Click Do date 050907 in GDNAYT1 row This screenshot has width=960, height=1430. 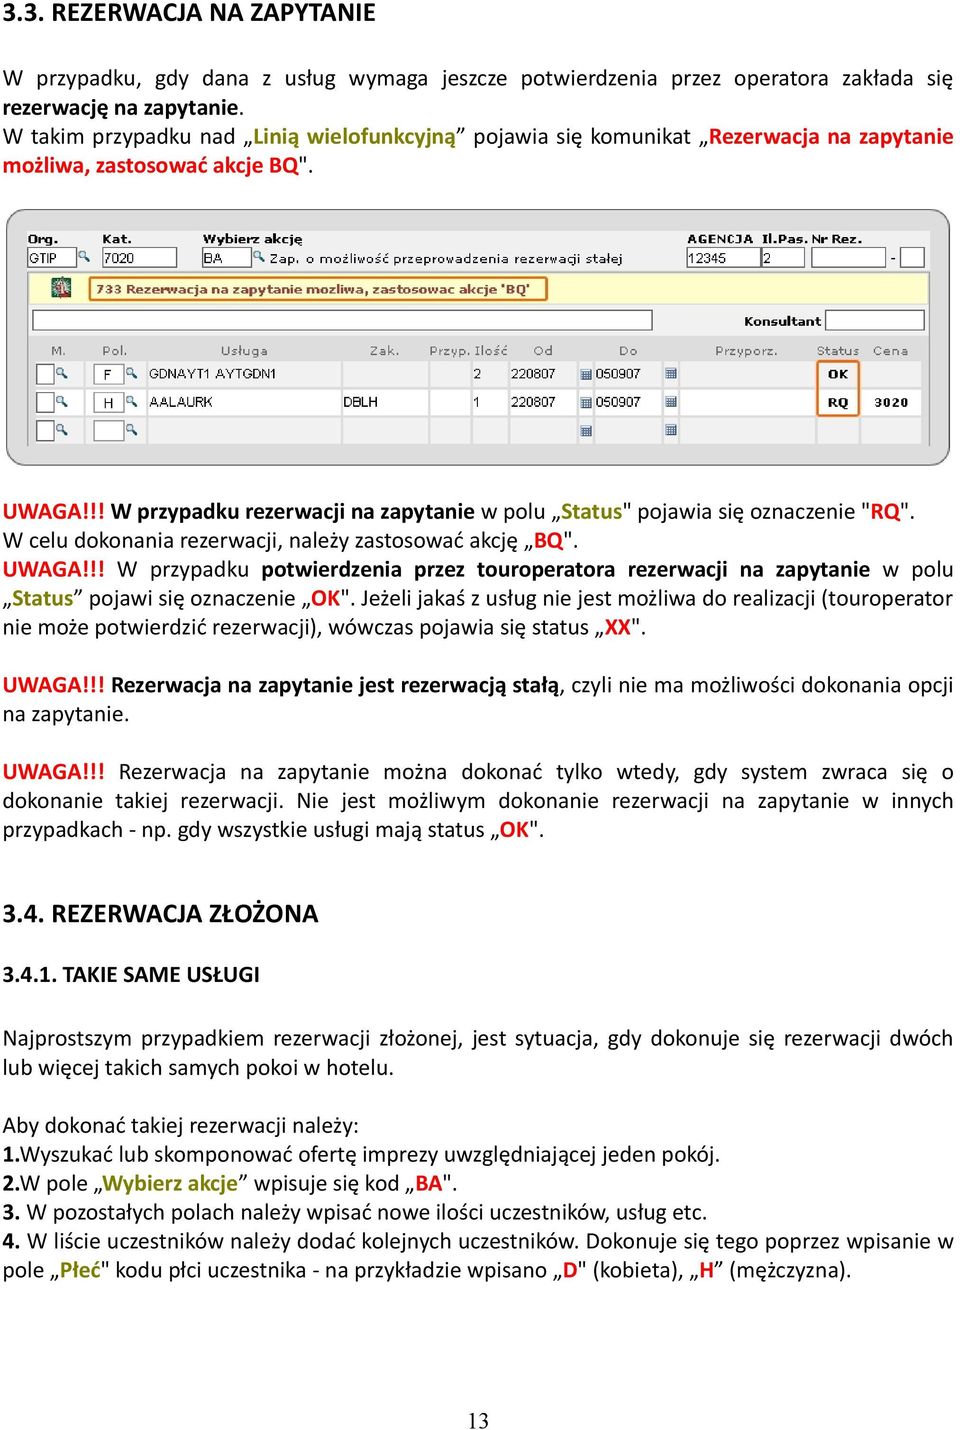click(x=618, y=374)
